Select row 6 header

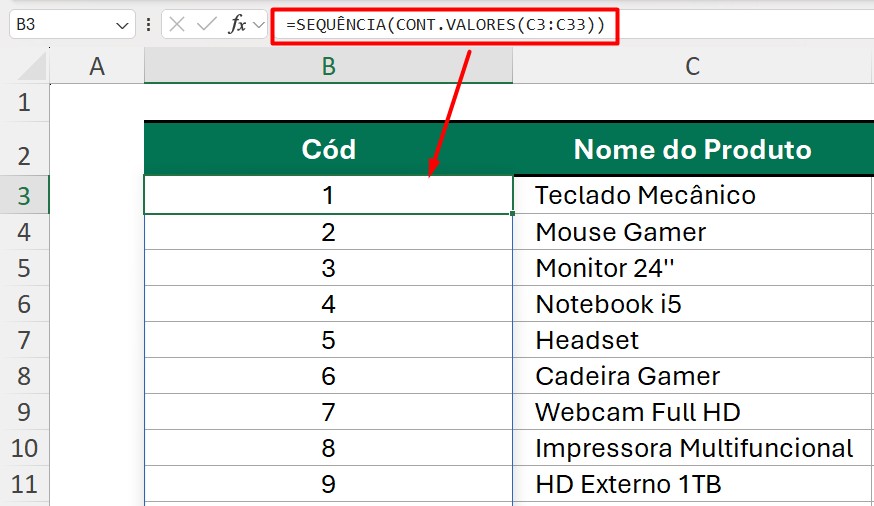25,304
